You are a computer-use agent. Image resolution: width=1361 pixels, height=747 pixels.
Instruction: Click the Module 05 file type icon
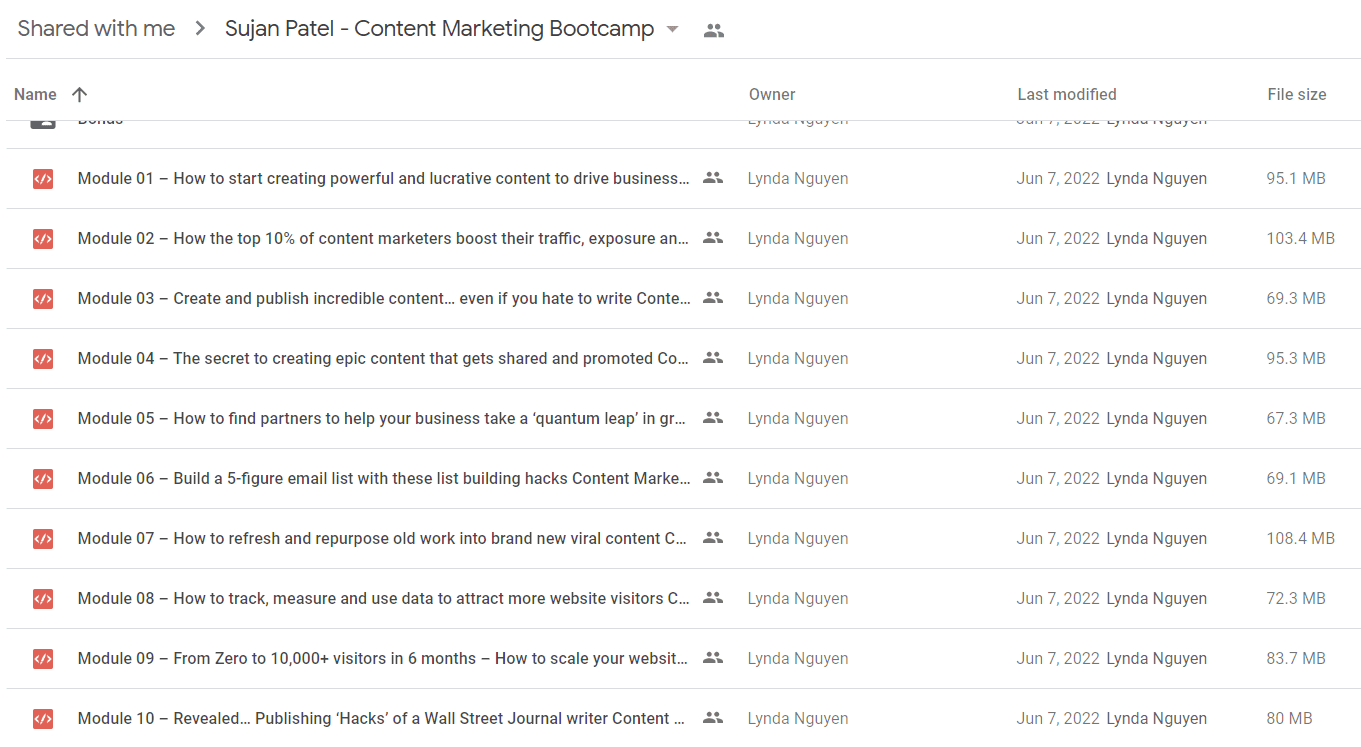[x=42, y=419]
